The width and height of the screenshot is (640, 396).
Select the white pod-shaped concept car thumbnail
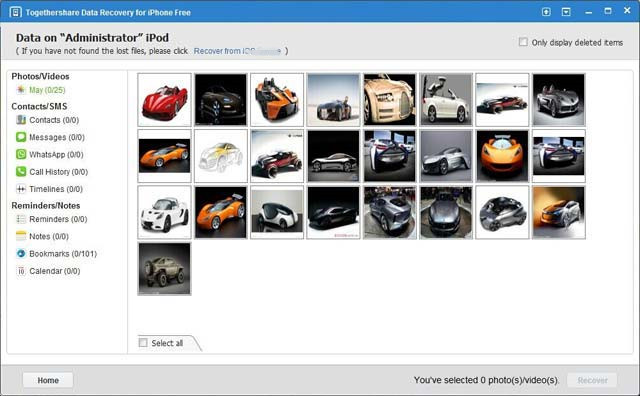[277, 212]
